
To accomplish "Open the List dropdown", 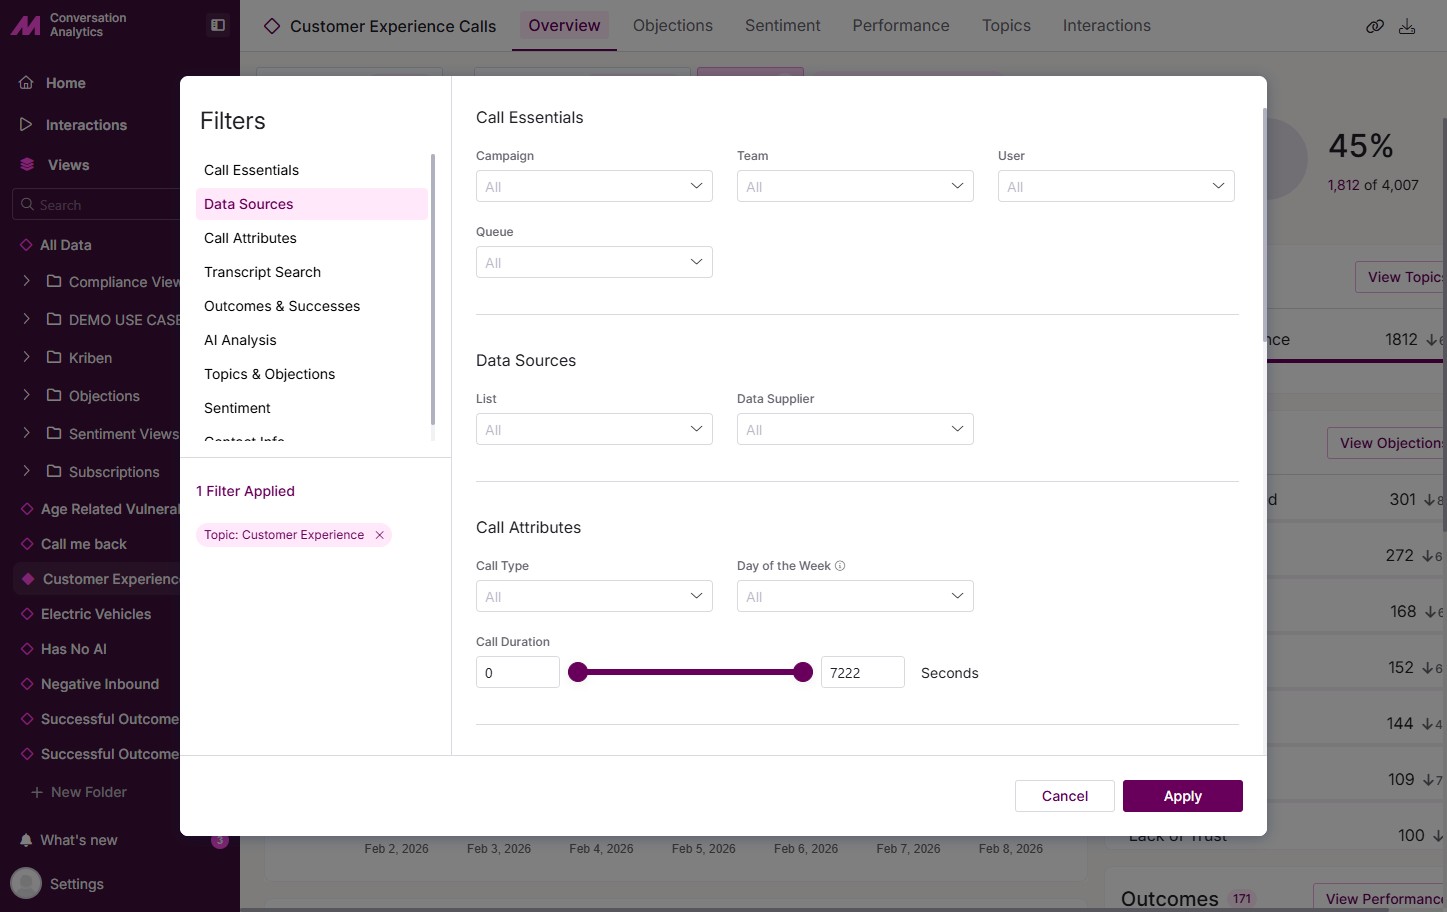I will pyautogui.click(x=594, y=429).
